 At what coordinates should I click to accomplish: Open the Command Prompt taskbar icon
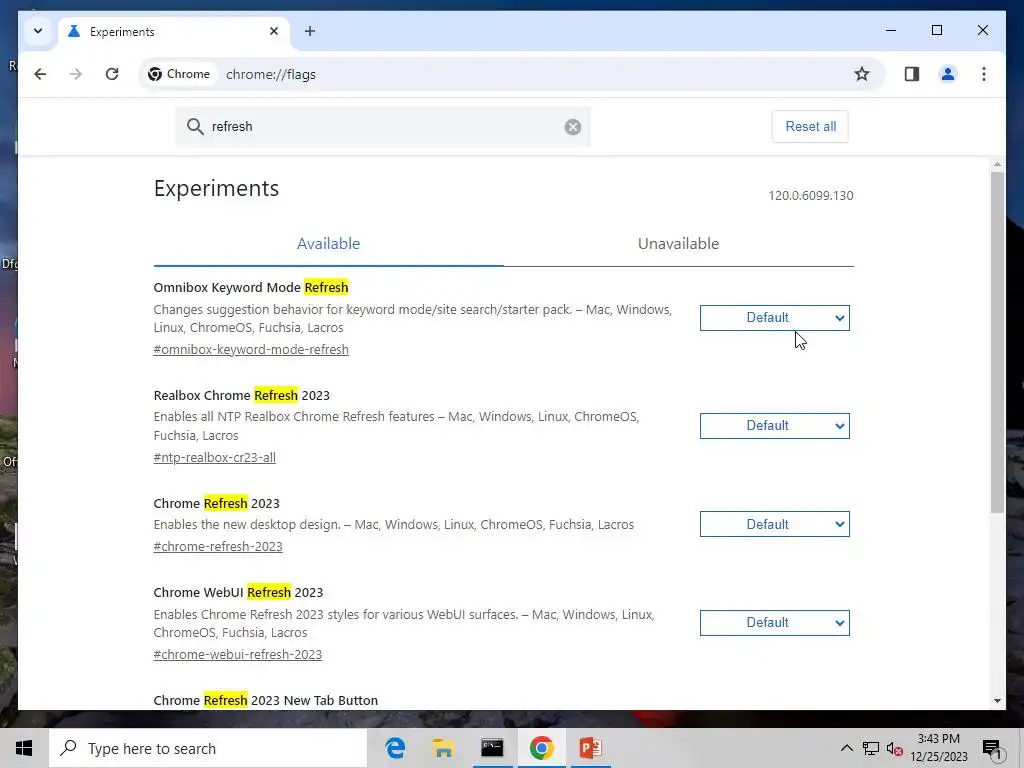tap(492, 748)
